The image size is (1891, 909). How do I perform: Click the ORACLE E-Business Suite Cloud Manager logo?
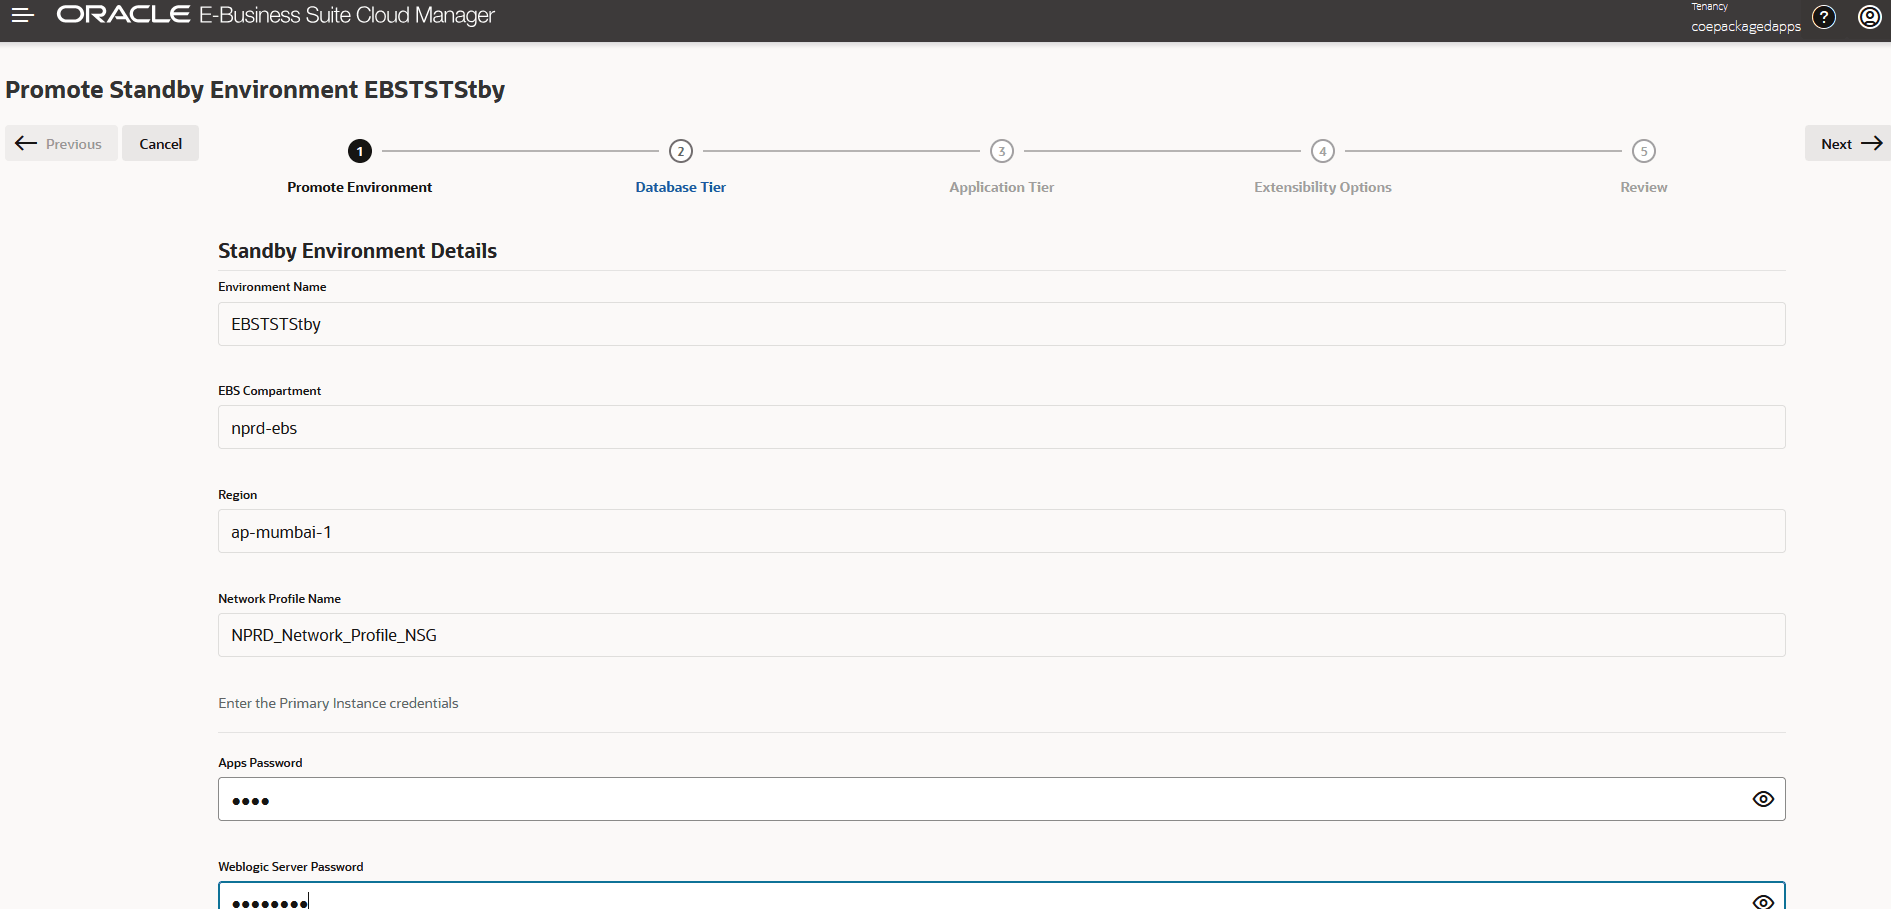[276, 15]
